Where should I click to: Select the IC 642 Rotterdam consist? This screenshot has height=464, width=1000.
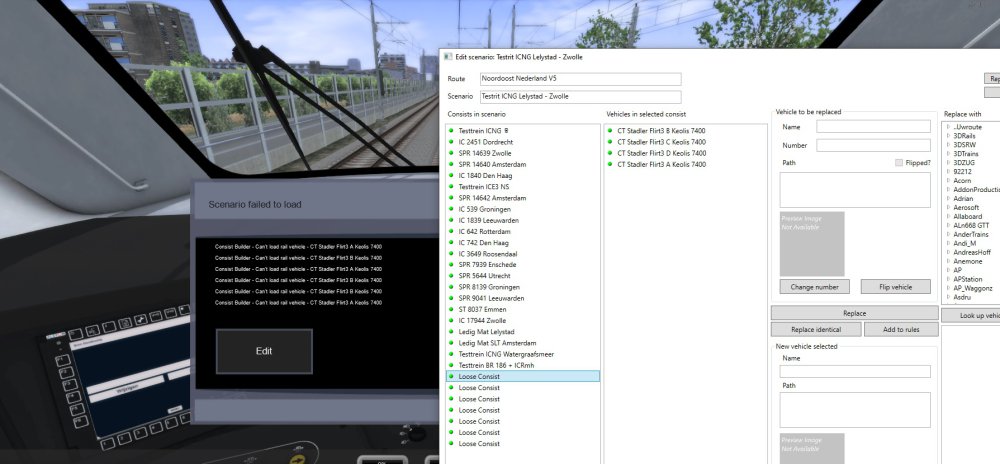click(487, 231)
